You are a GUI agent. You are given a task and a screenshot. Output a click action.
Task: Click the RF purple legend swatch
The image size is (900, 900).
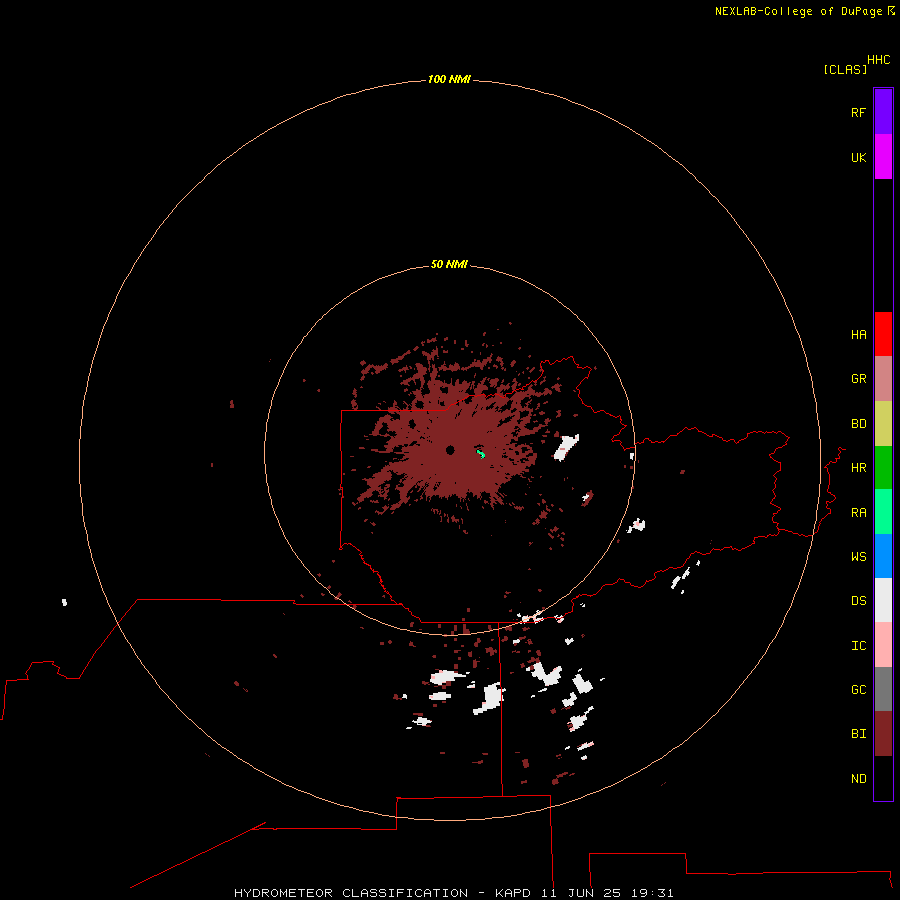pos(883,112)
